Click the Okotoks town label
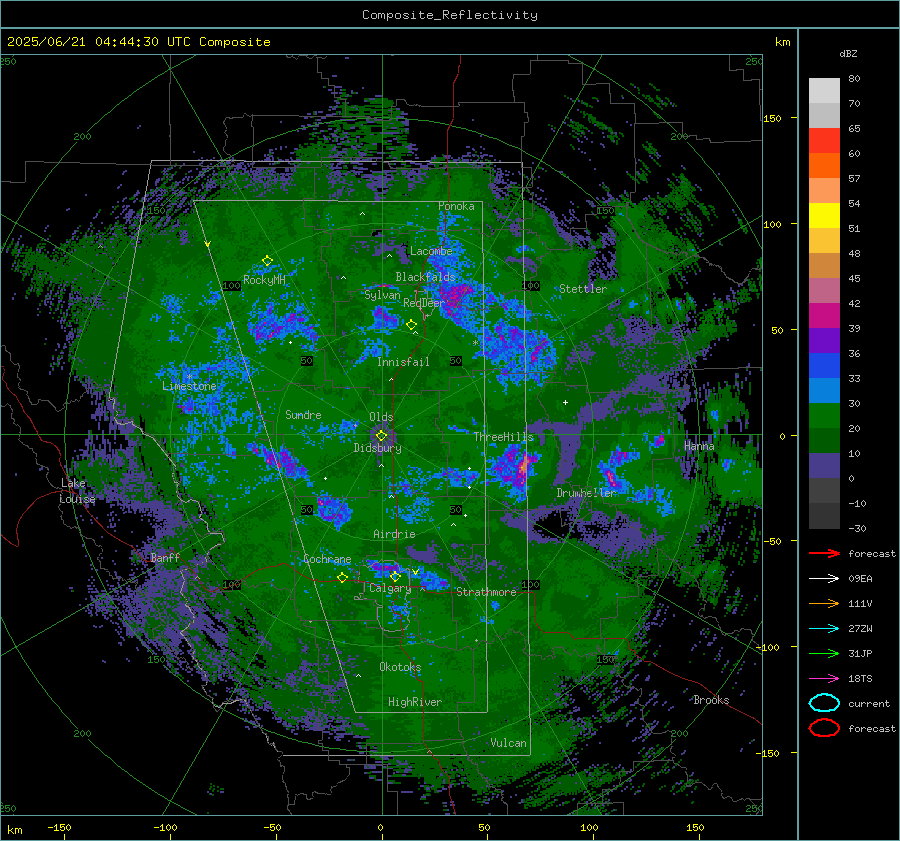900x841 pixels. (400, 667)
